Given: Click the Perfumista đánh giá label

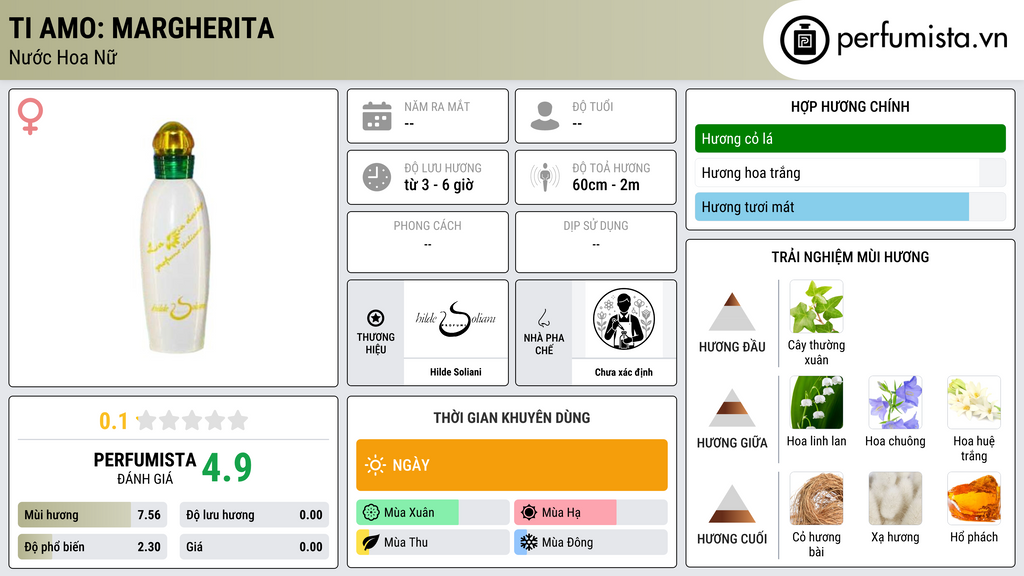Looking at the screenshot, I should click(x=144, y=468).
